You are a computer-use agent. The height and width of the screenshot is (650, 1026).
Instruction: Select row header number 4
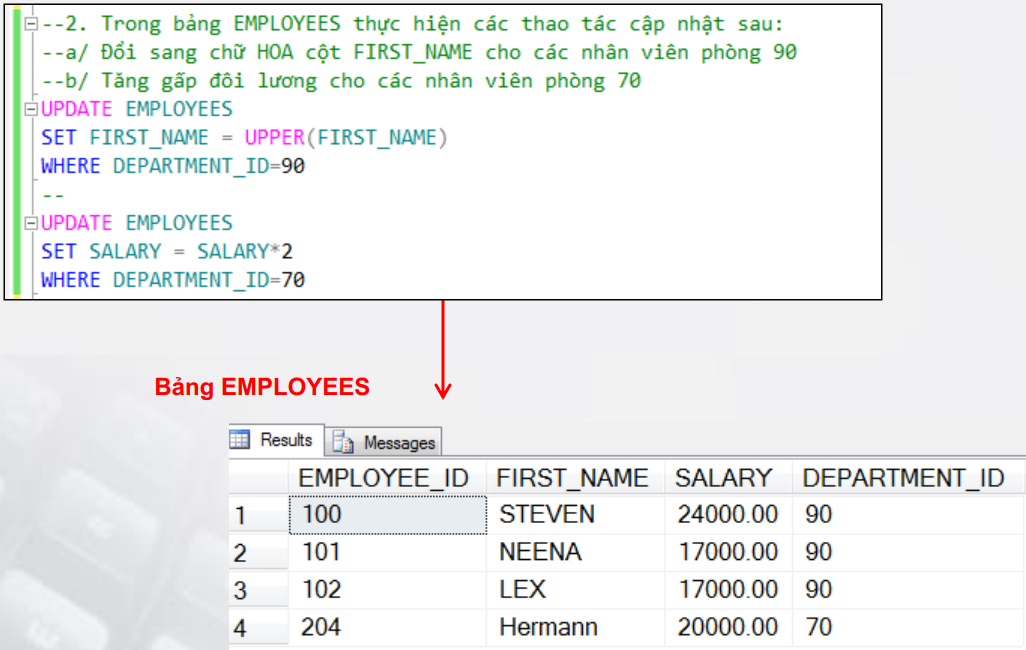[x=240, y=628]
